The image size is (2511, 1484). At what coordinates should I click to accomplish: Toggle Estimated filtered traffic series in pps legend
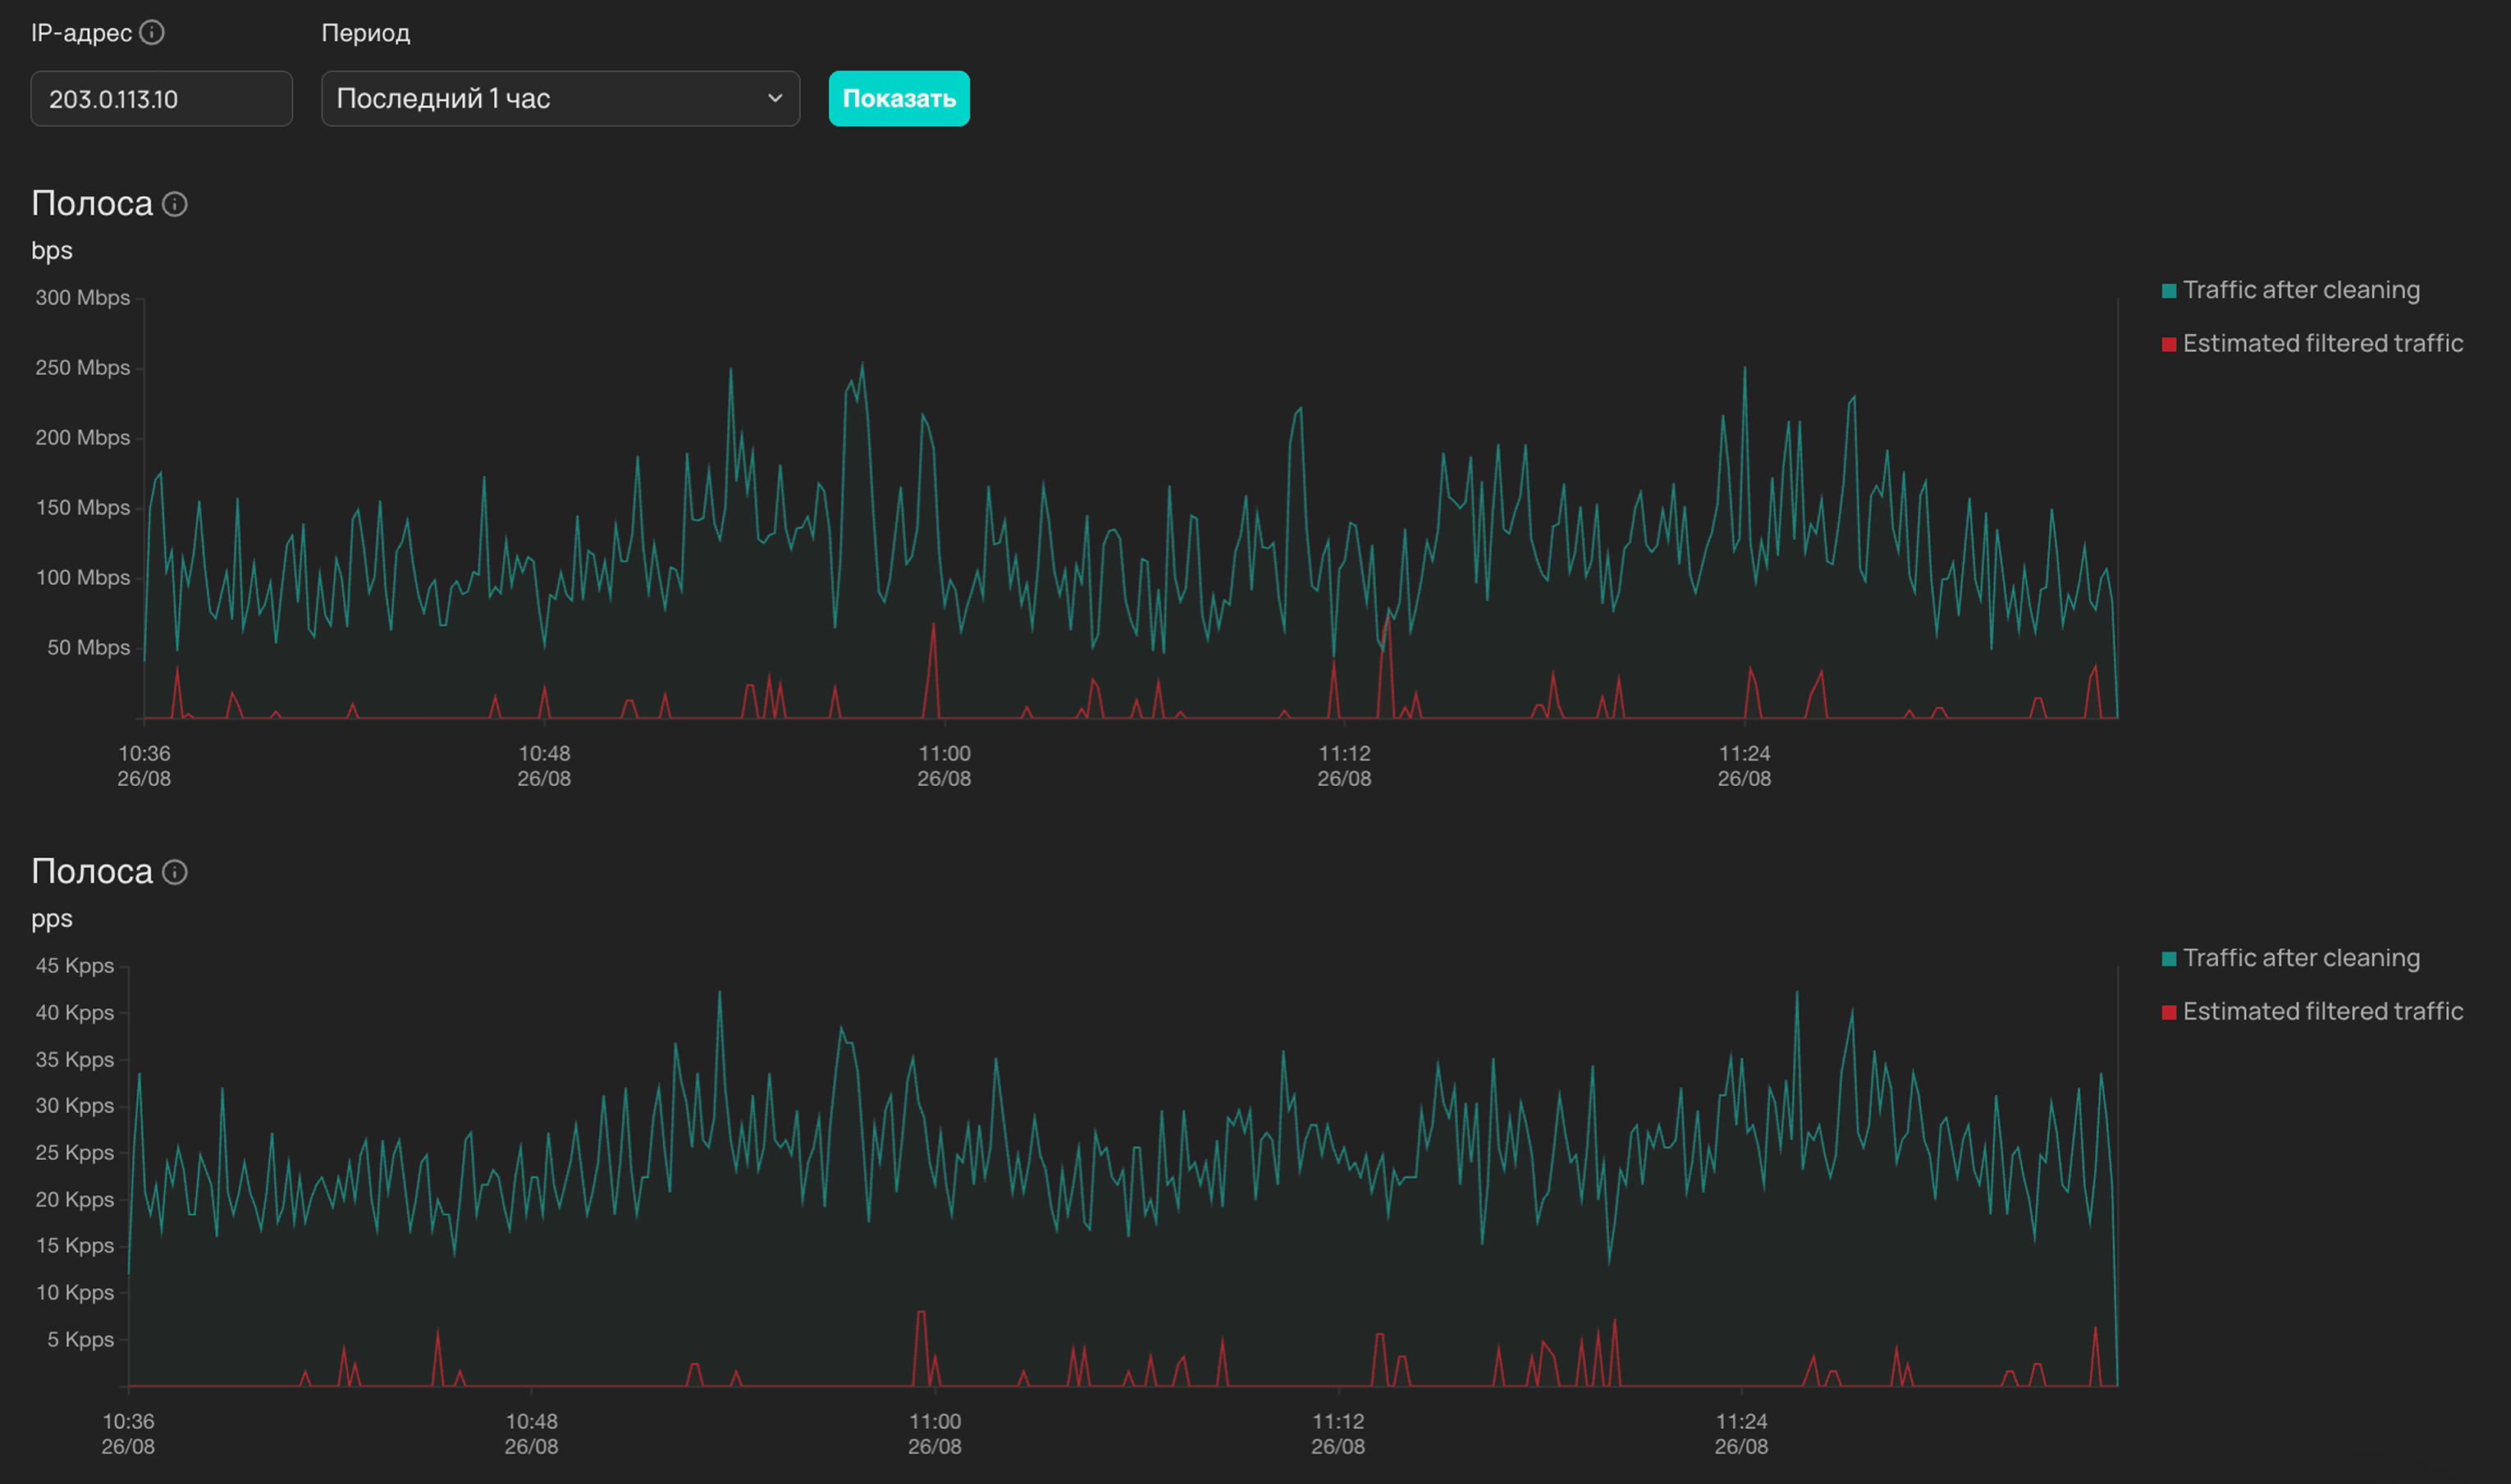2312,1012
